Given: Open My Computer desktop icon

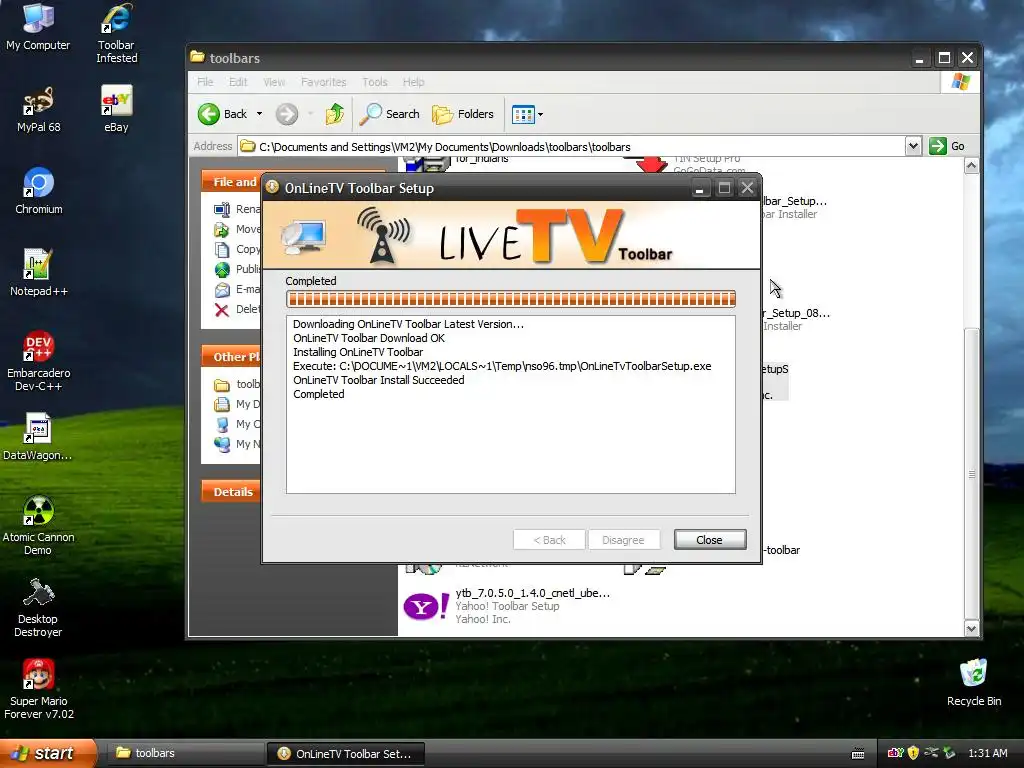Looking at the screenshot, I should pyautogui.click(x=38, y=26).
